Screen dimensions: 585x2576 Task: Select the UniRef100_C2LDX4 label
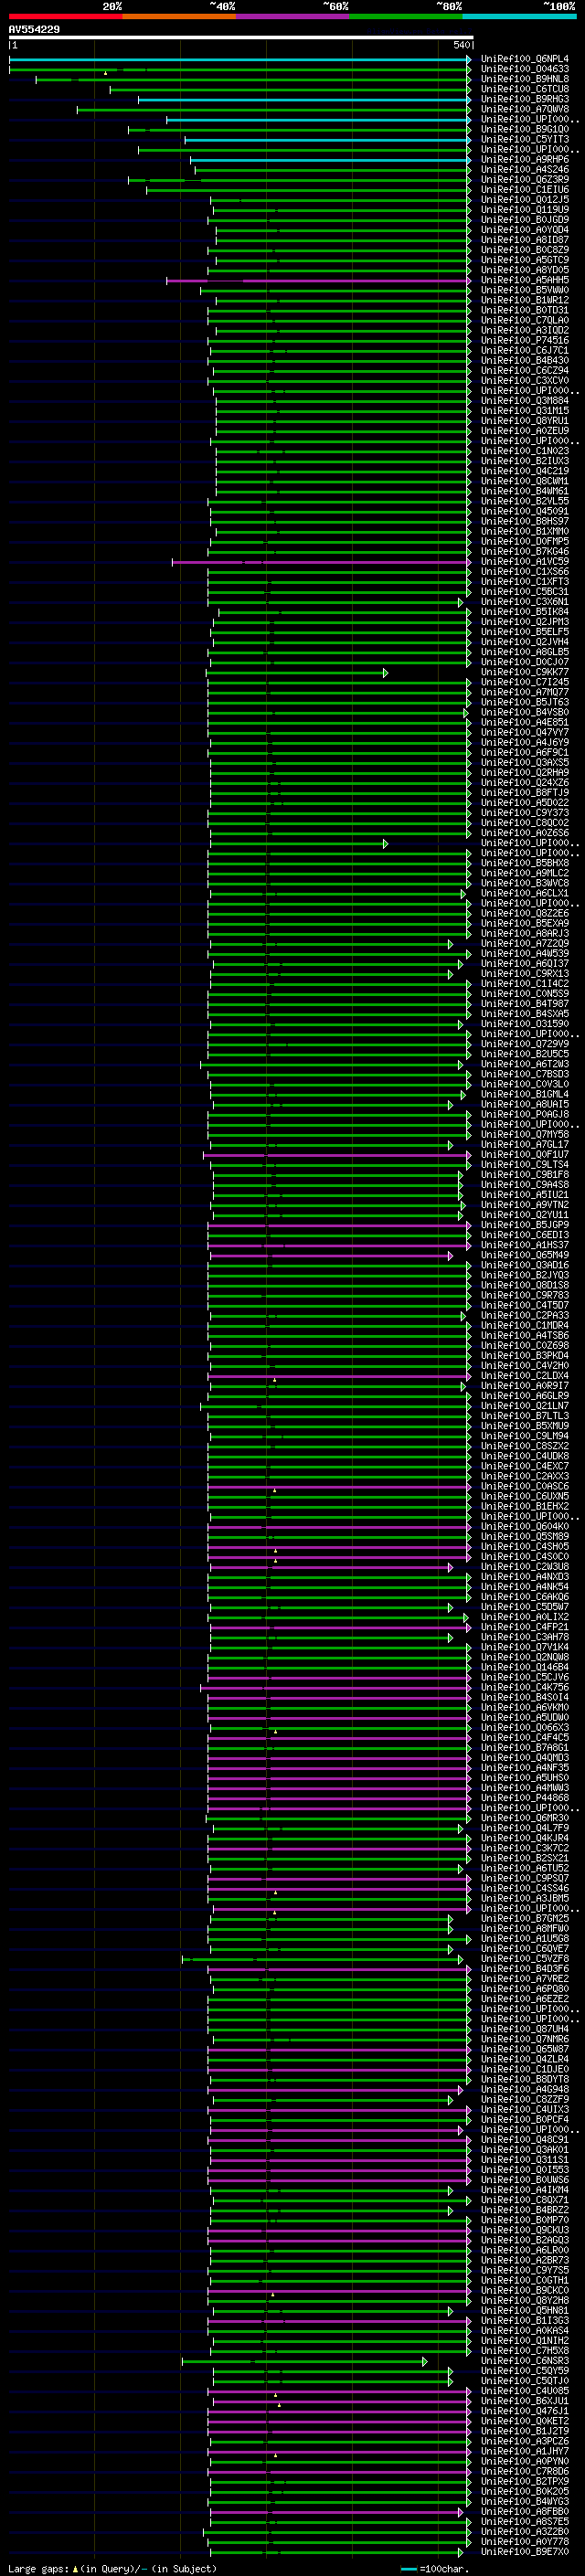(524, 1375)
